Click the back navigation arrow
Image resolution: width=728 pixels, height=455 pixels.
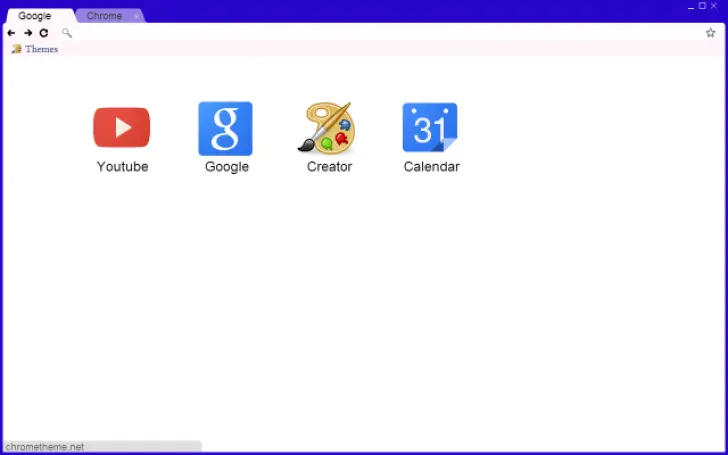point(11,33)
